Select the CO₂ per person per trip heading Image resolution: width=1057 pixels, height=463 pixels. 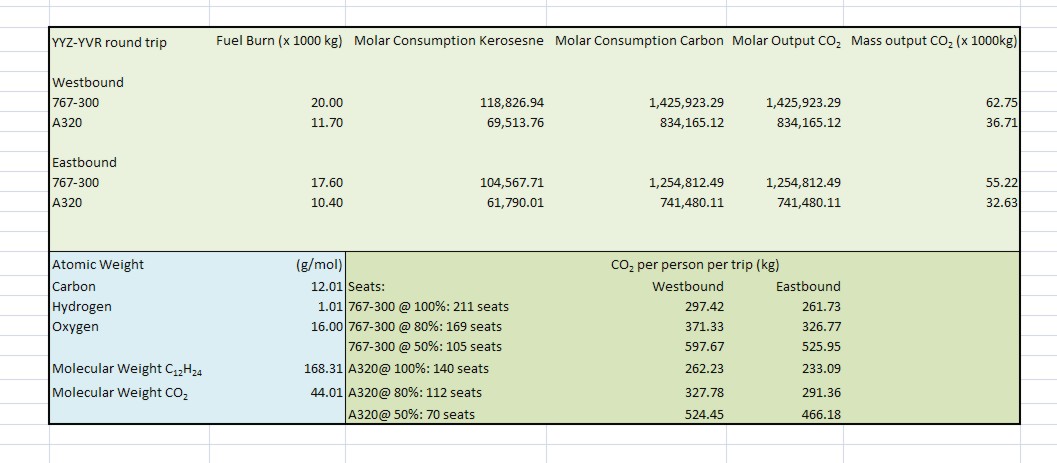click(x=694, y=265)
